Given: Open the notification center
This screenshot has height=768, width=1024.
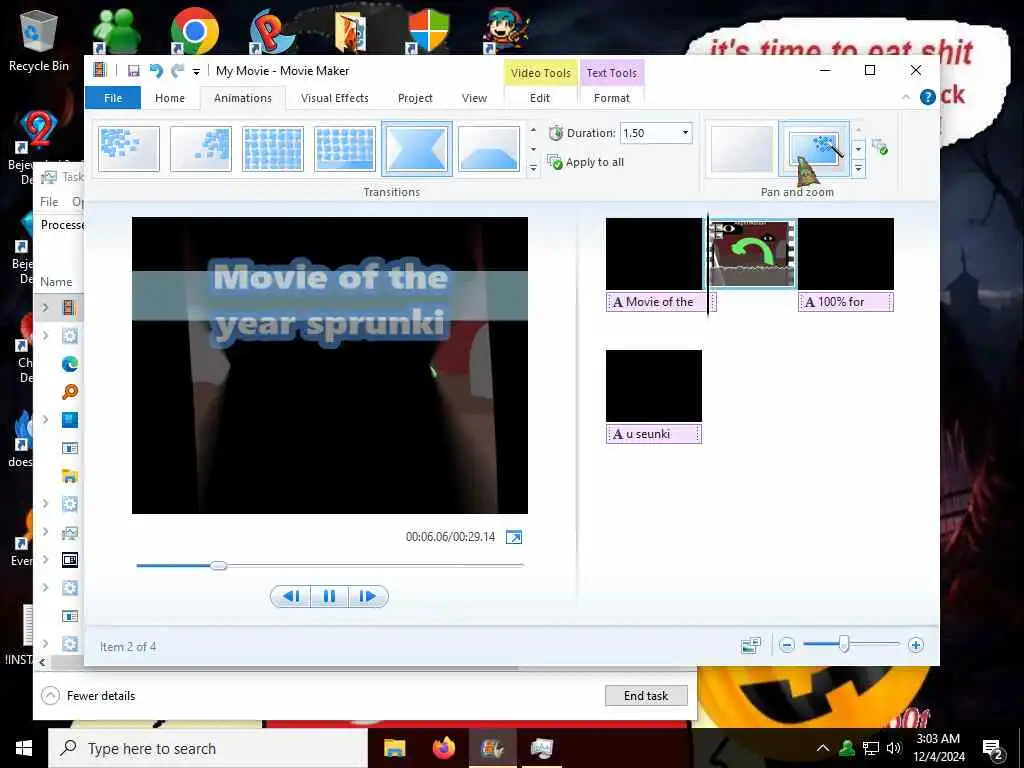Looking at the screenshot, I should 993,749.
